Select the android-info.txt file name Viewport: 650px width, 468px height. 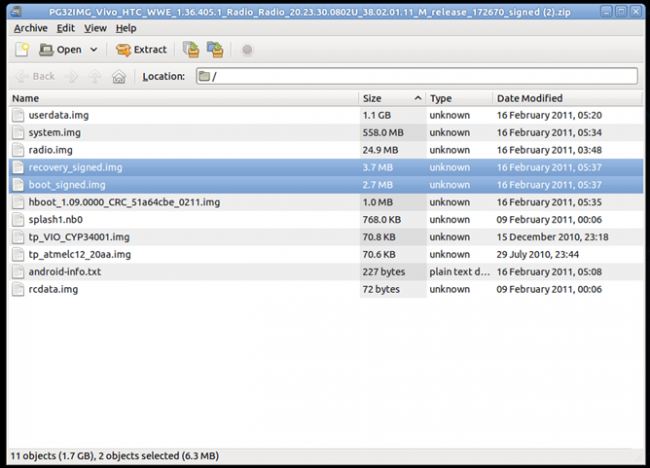65,272
